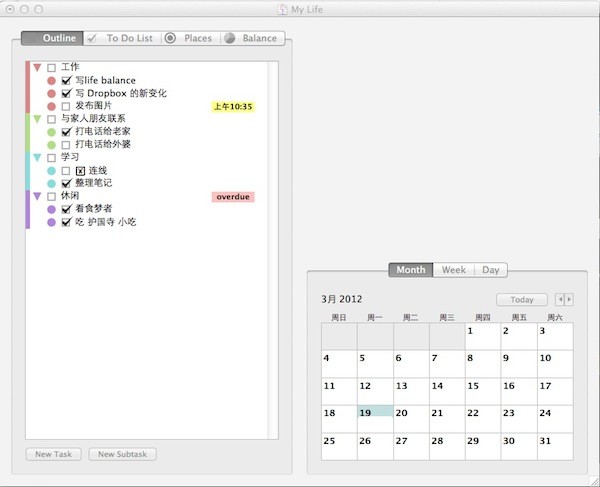Collapse the 工作 group
600x487 pixels.
pos(37,67)
